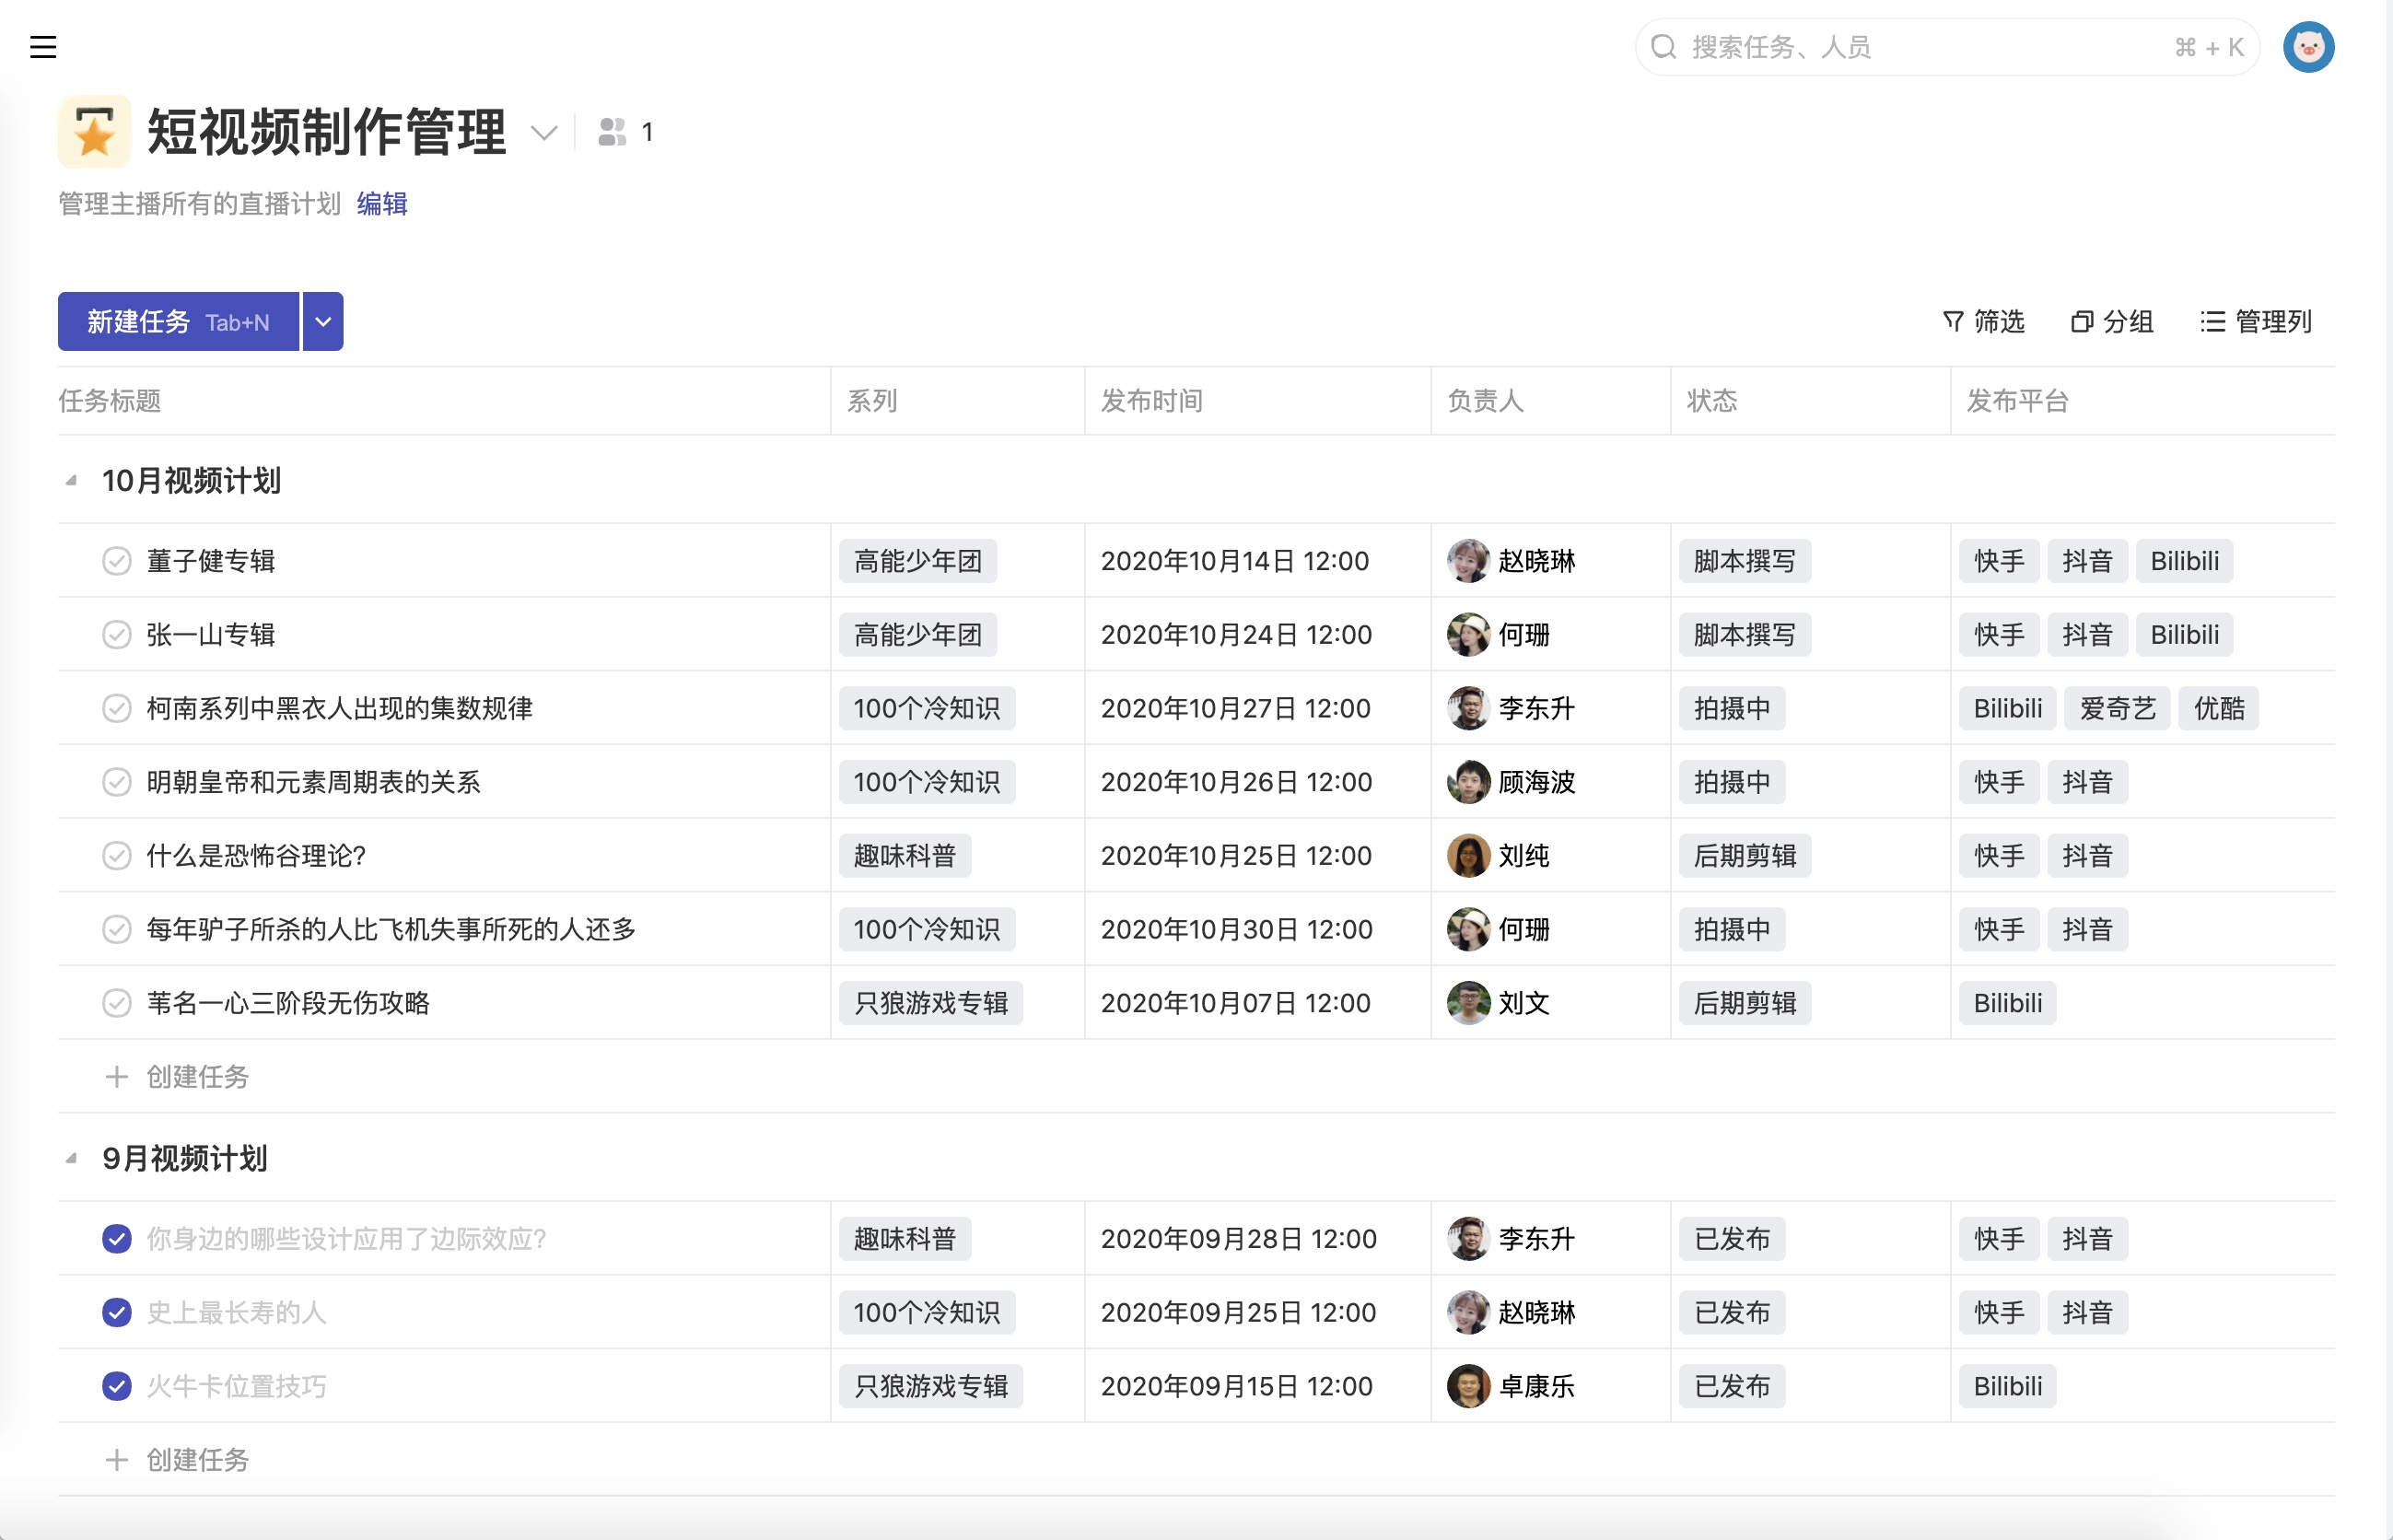Open the members count icon
The width and height of the screenshot is (2393, 1540).
(612, 132)
